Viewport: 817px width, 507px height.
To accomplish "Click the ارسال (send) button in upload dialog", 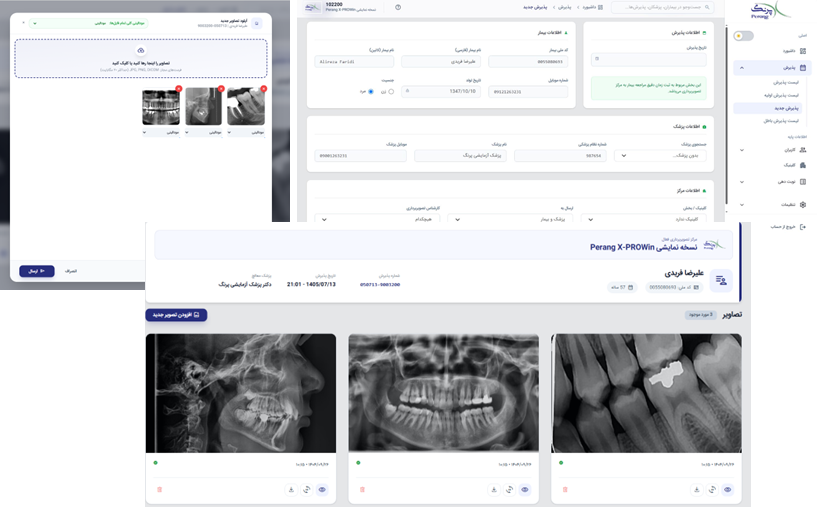I will click(37, 271).
